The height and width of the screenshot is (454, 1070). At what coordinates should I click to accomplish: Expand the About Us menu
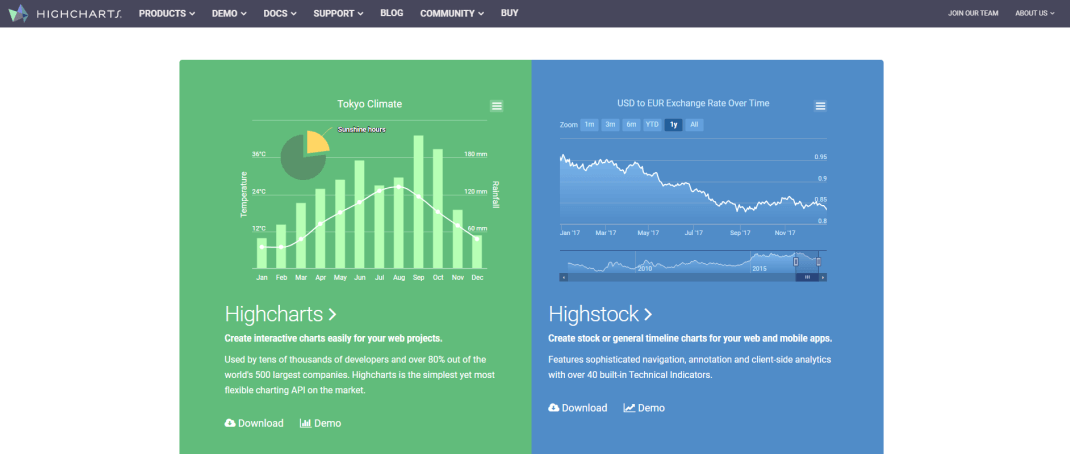coord(1035,13)
